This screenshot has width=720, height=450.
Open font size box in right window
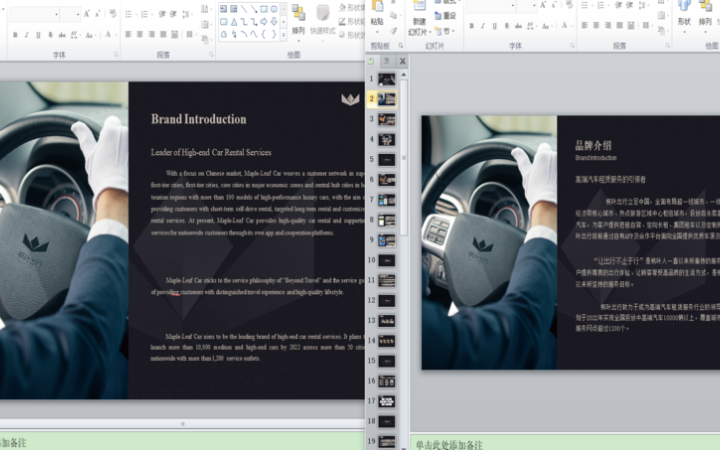click(x=527, y=6)
